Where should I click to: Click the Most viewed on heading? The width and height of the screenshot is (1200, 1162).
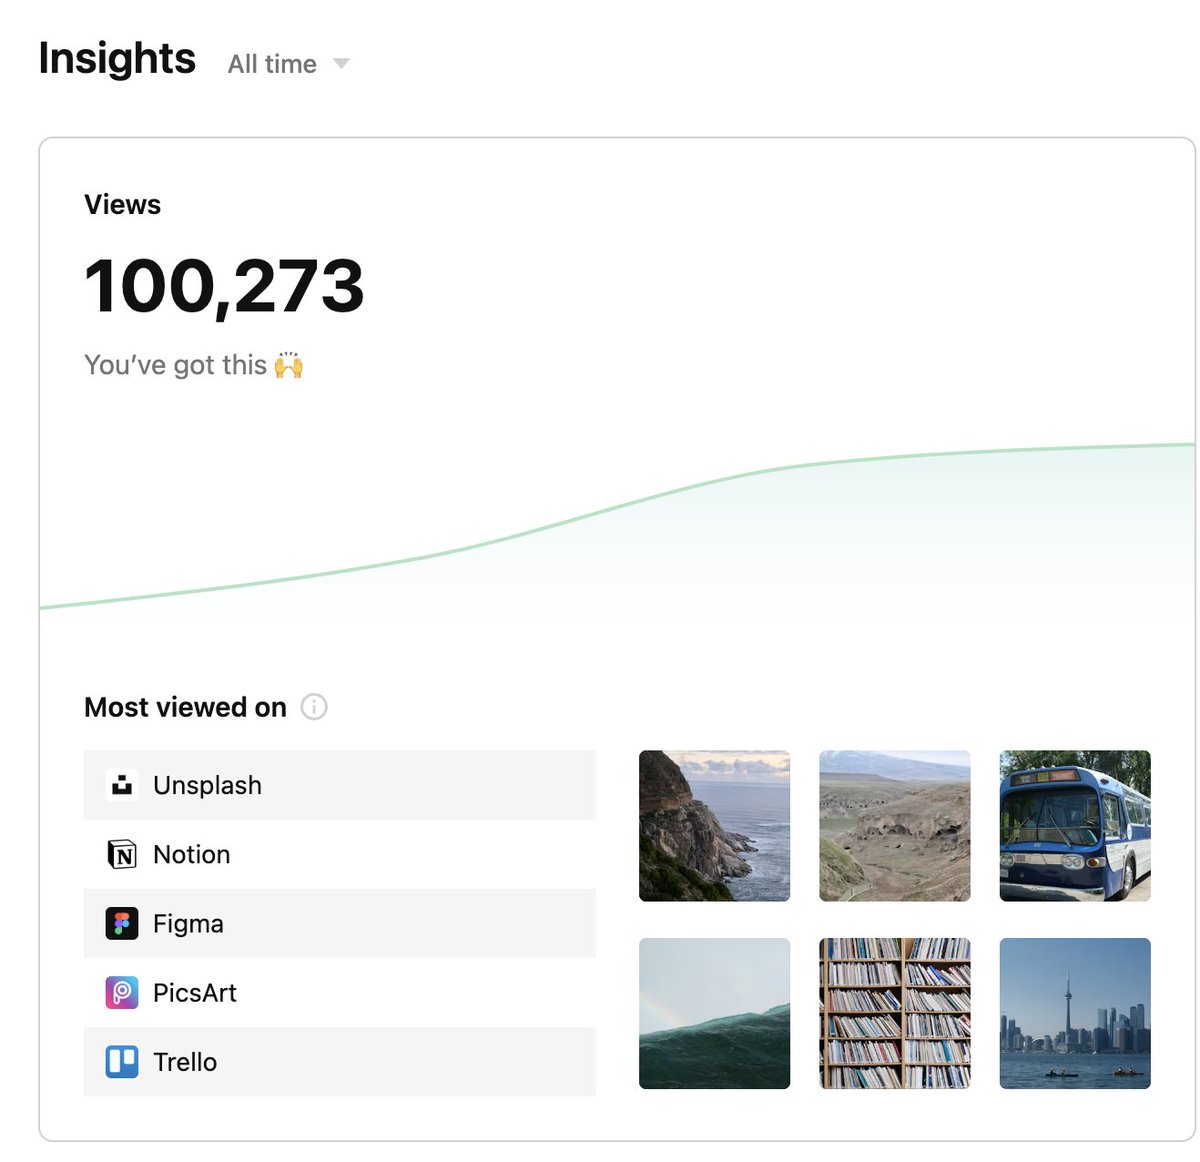click(185, 707)
